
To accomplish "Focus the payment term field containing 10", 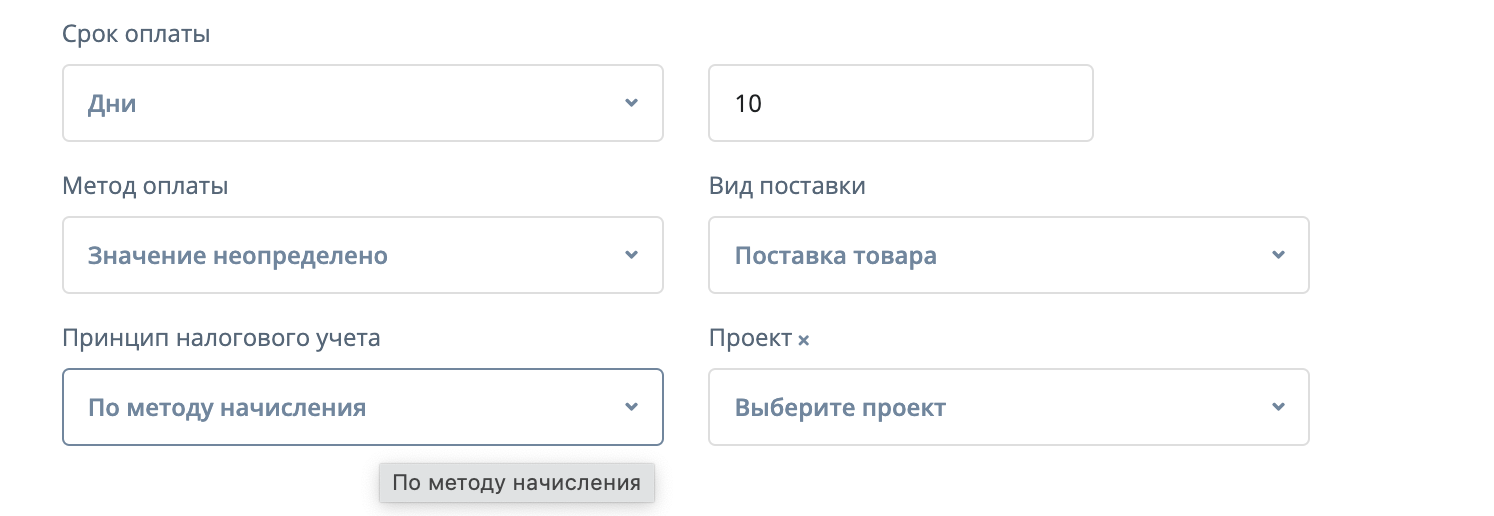I will pyautogui.click(x=900, y=103).
